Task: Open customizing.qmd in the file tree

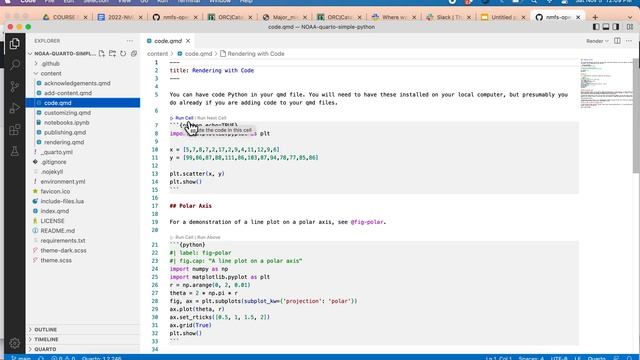Action: (x=67, y=113)
